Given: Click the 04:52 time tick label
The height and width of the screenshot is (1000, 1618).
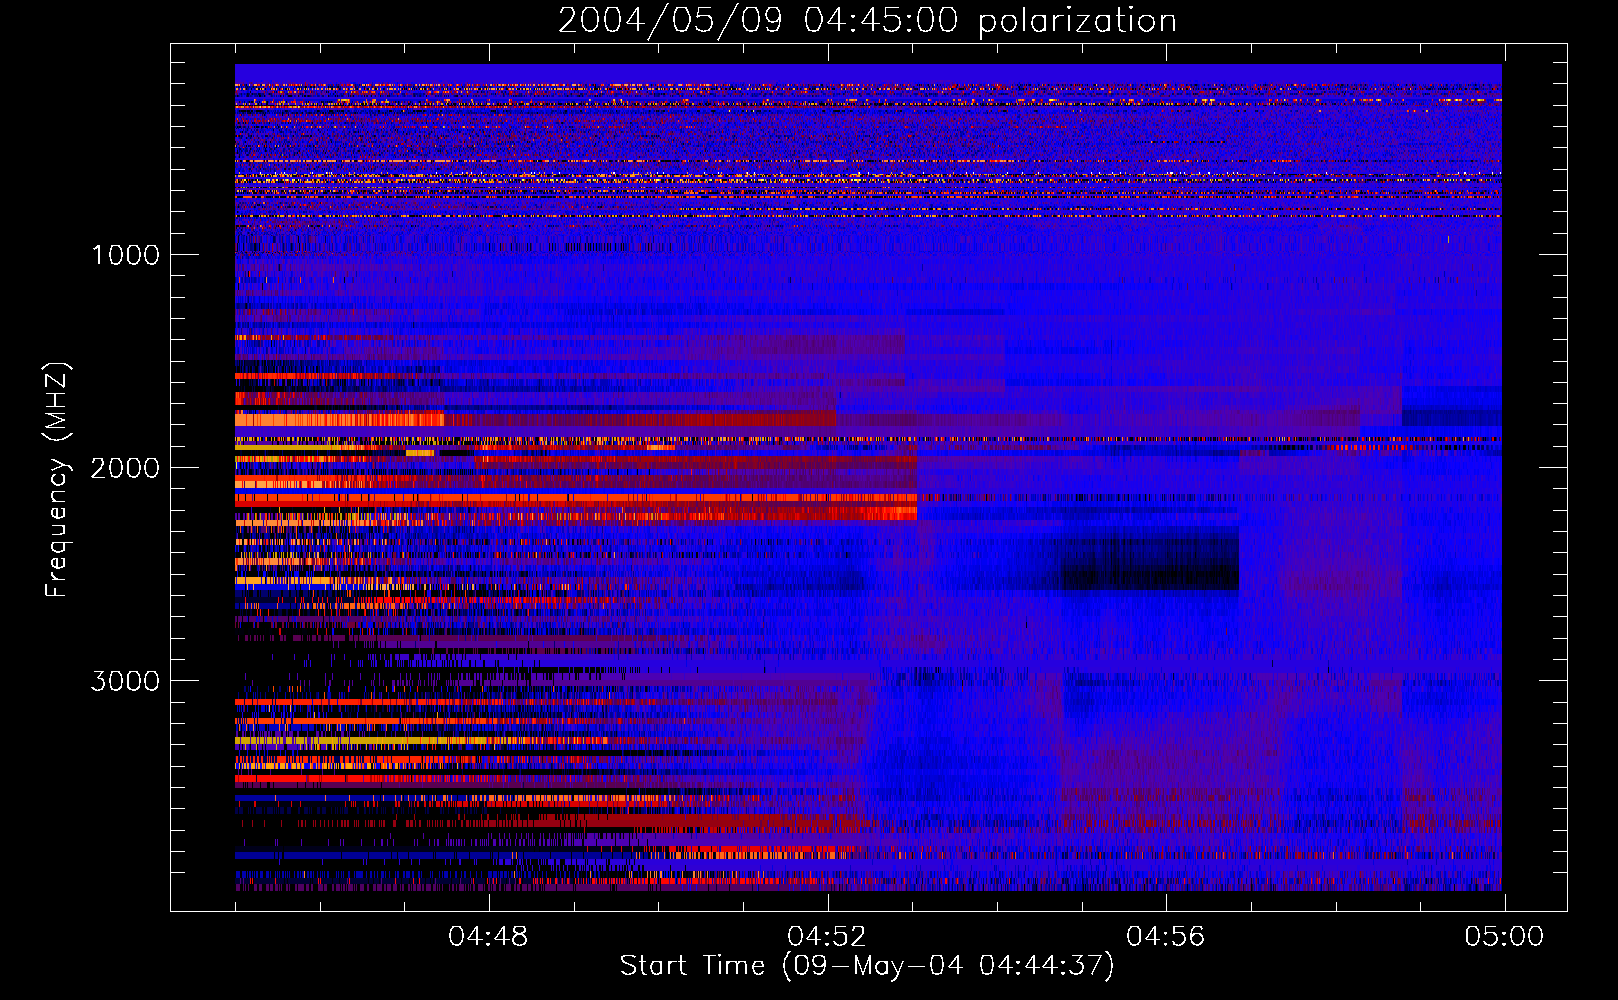Looking at the screenshot, I should [x=827, y=937].
